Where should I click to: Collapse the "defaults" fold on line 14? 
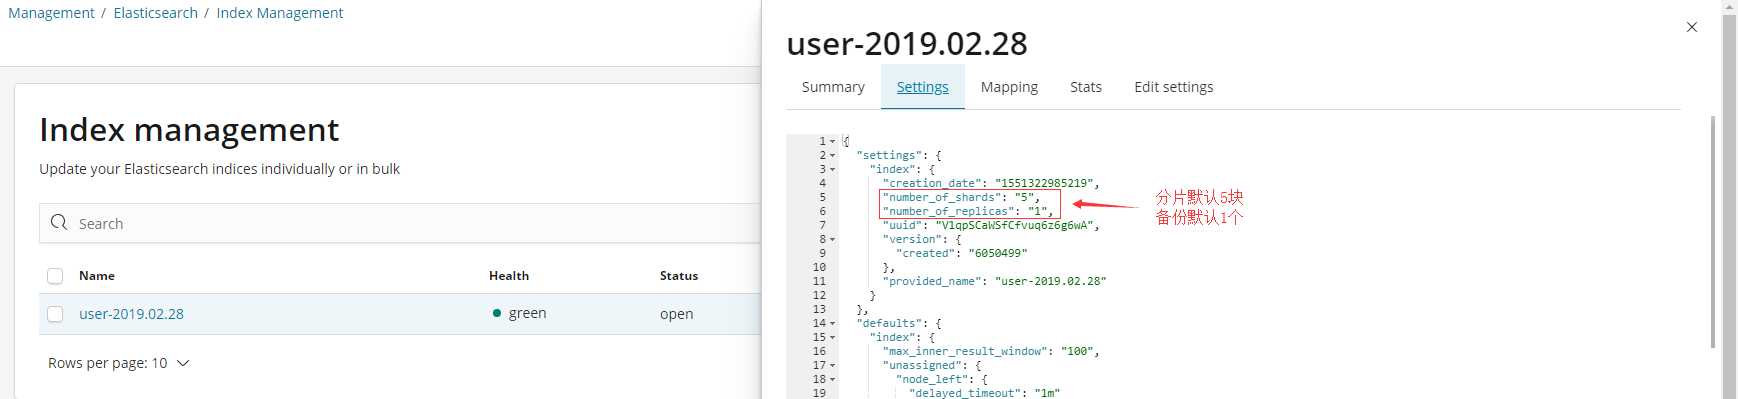[x=832, y=323]
